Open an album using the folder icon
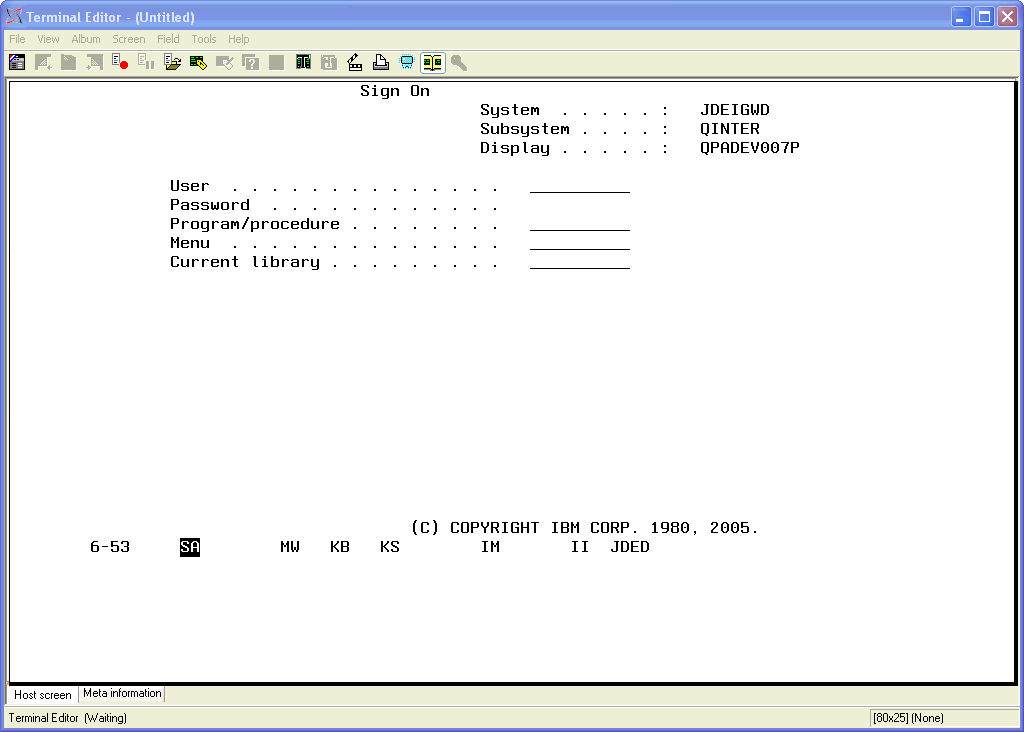1024x732 pixels. [172, 62]
